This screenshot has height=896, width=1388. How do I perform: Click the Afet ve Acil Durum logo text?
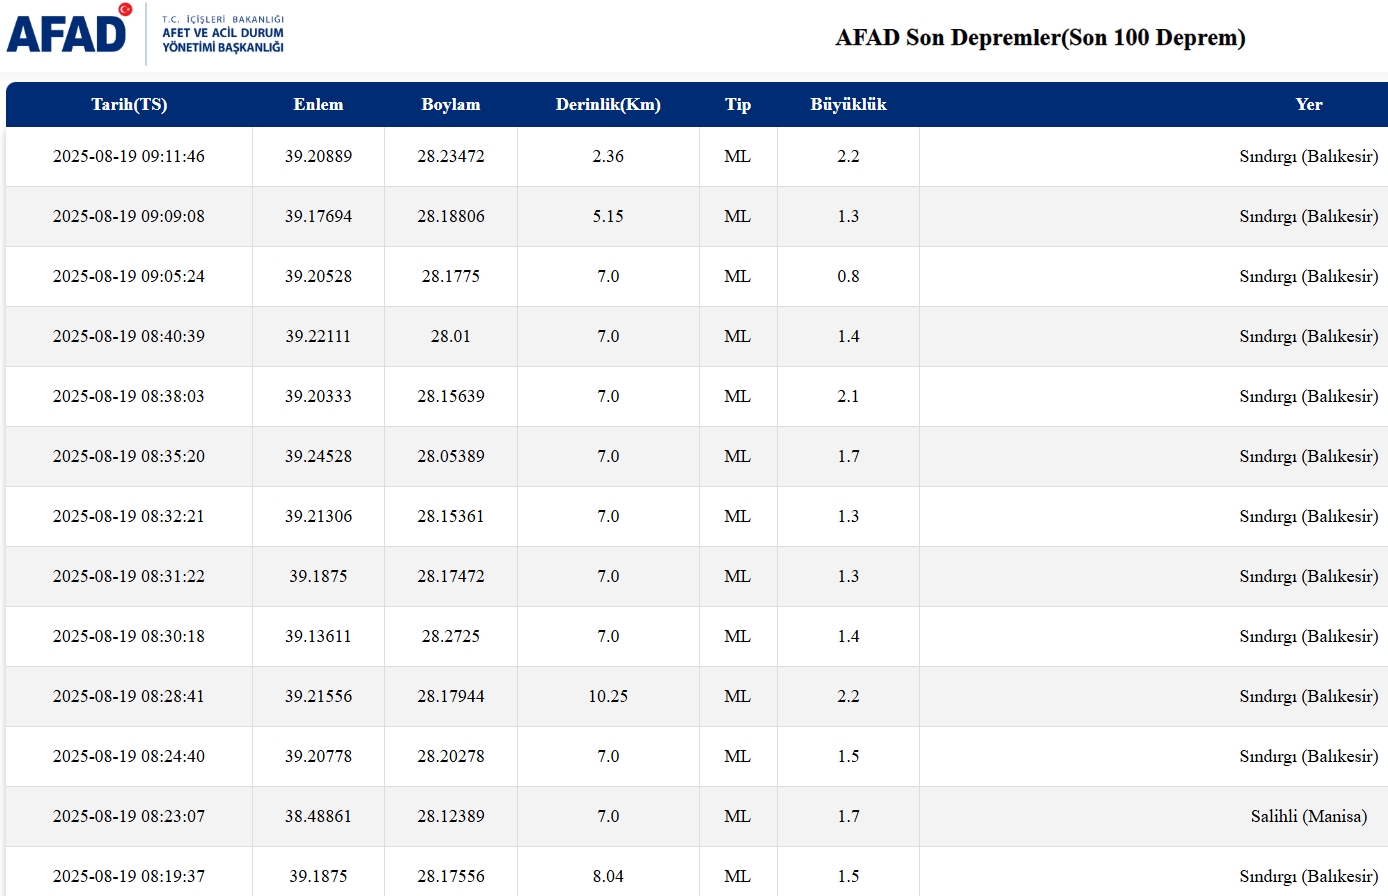(223, 34)
